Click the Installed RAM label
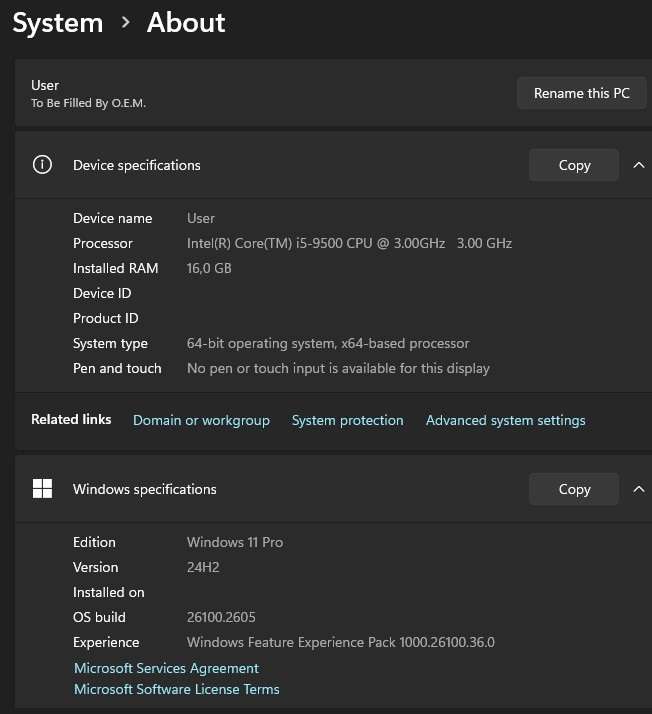652x714 pixels. click(116, 268)
